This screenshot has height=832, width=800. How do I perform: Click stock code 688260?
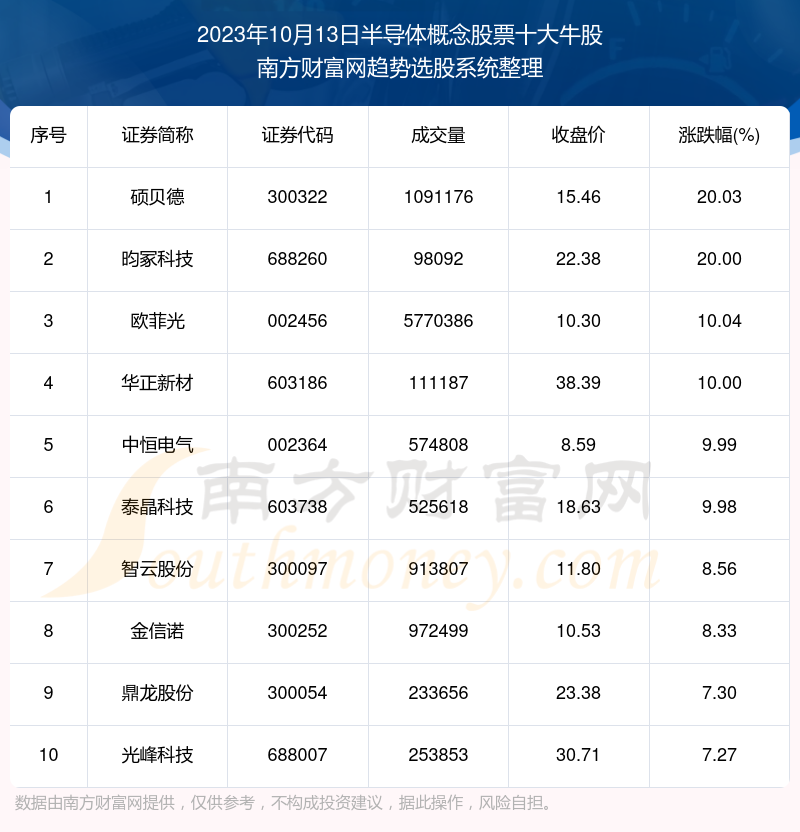click(x=298, y=259)
